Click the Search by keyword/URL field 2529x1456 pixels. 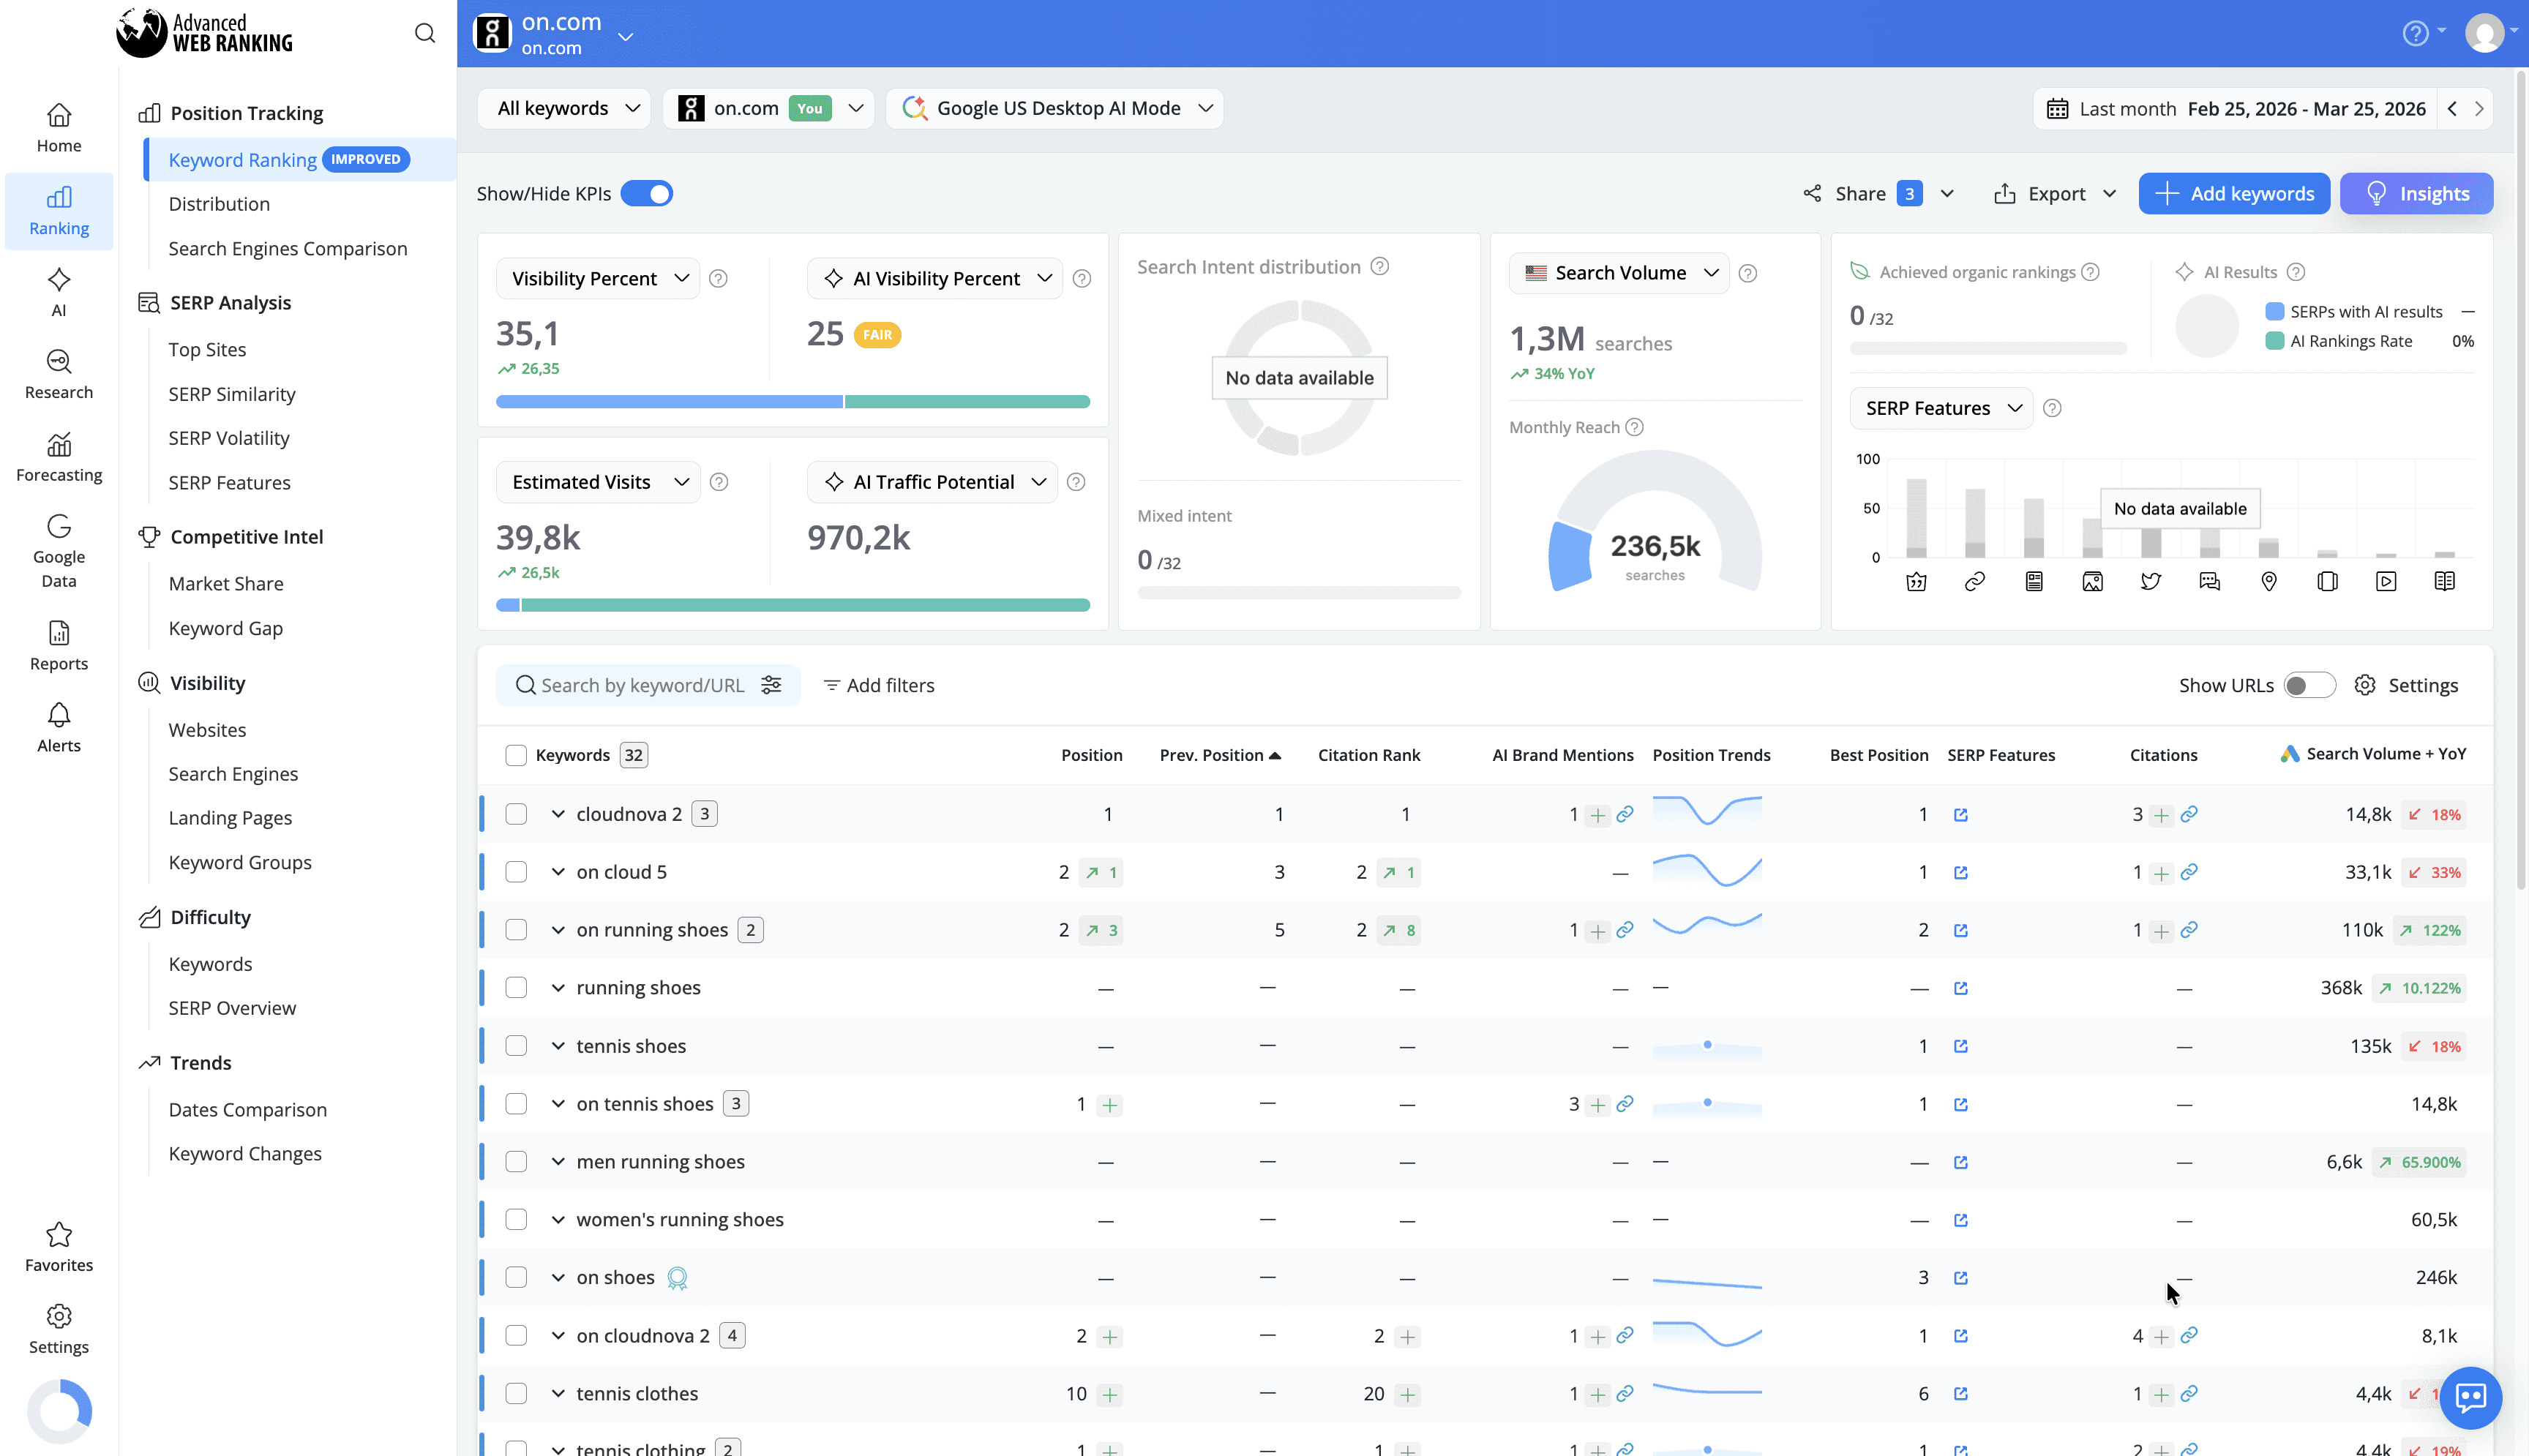click(x=640, y=685)
